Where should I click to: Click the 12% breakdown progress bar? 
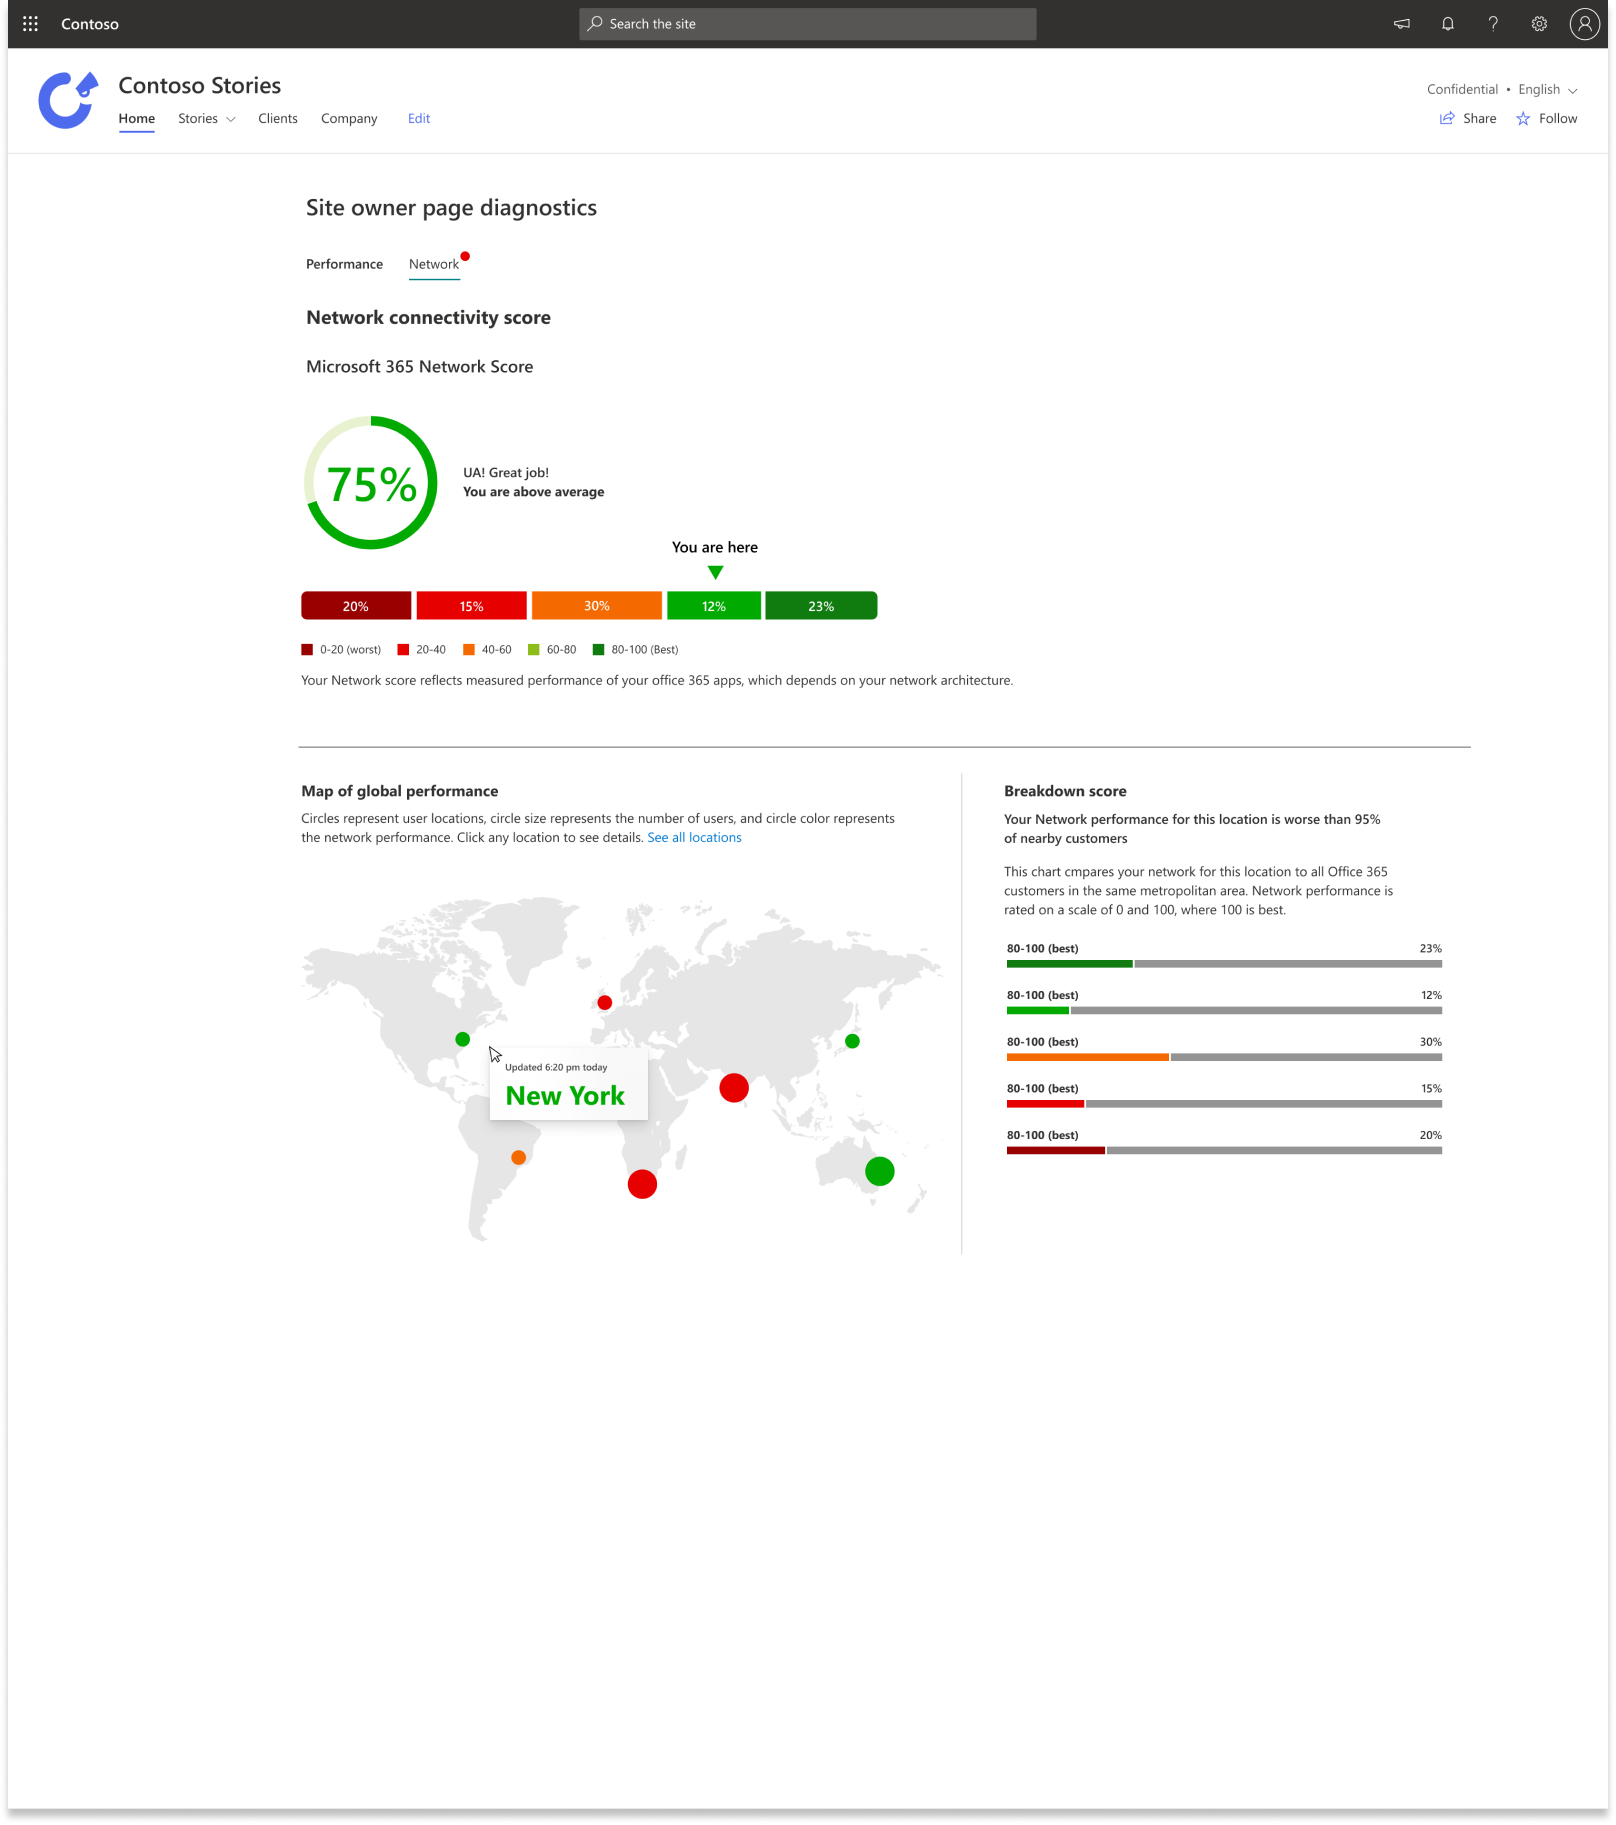(1224, 1011)
